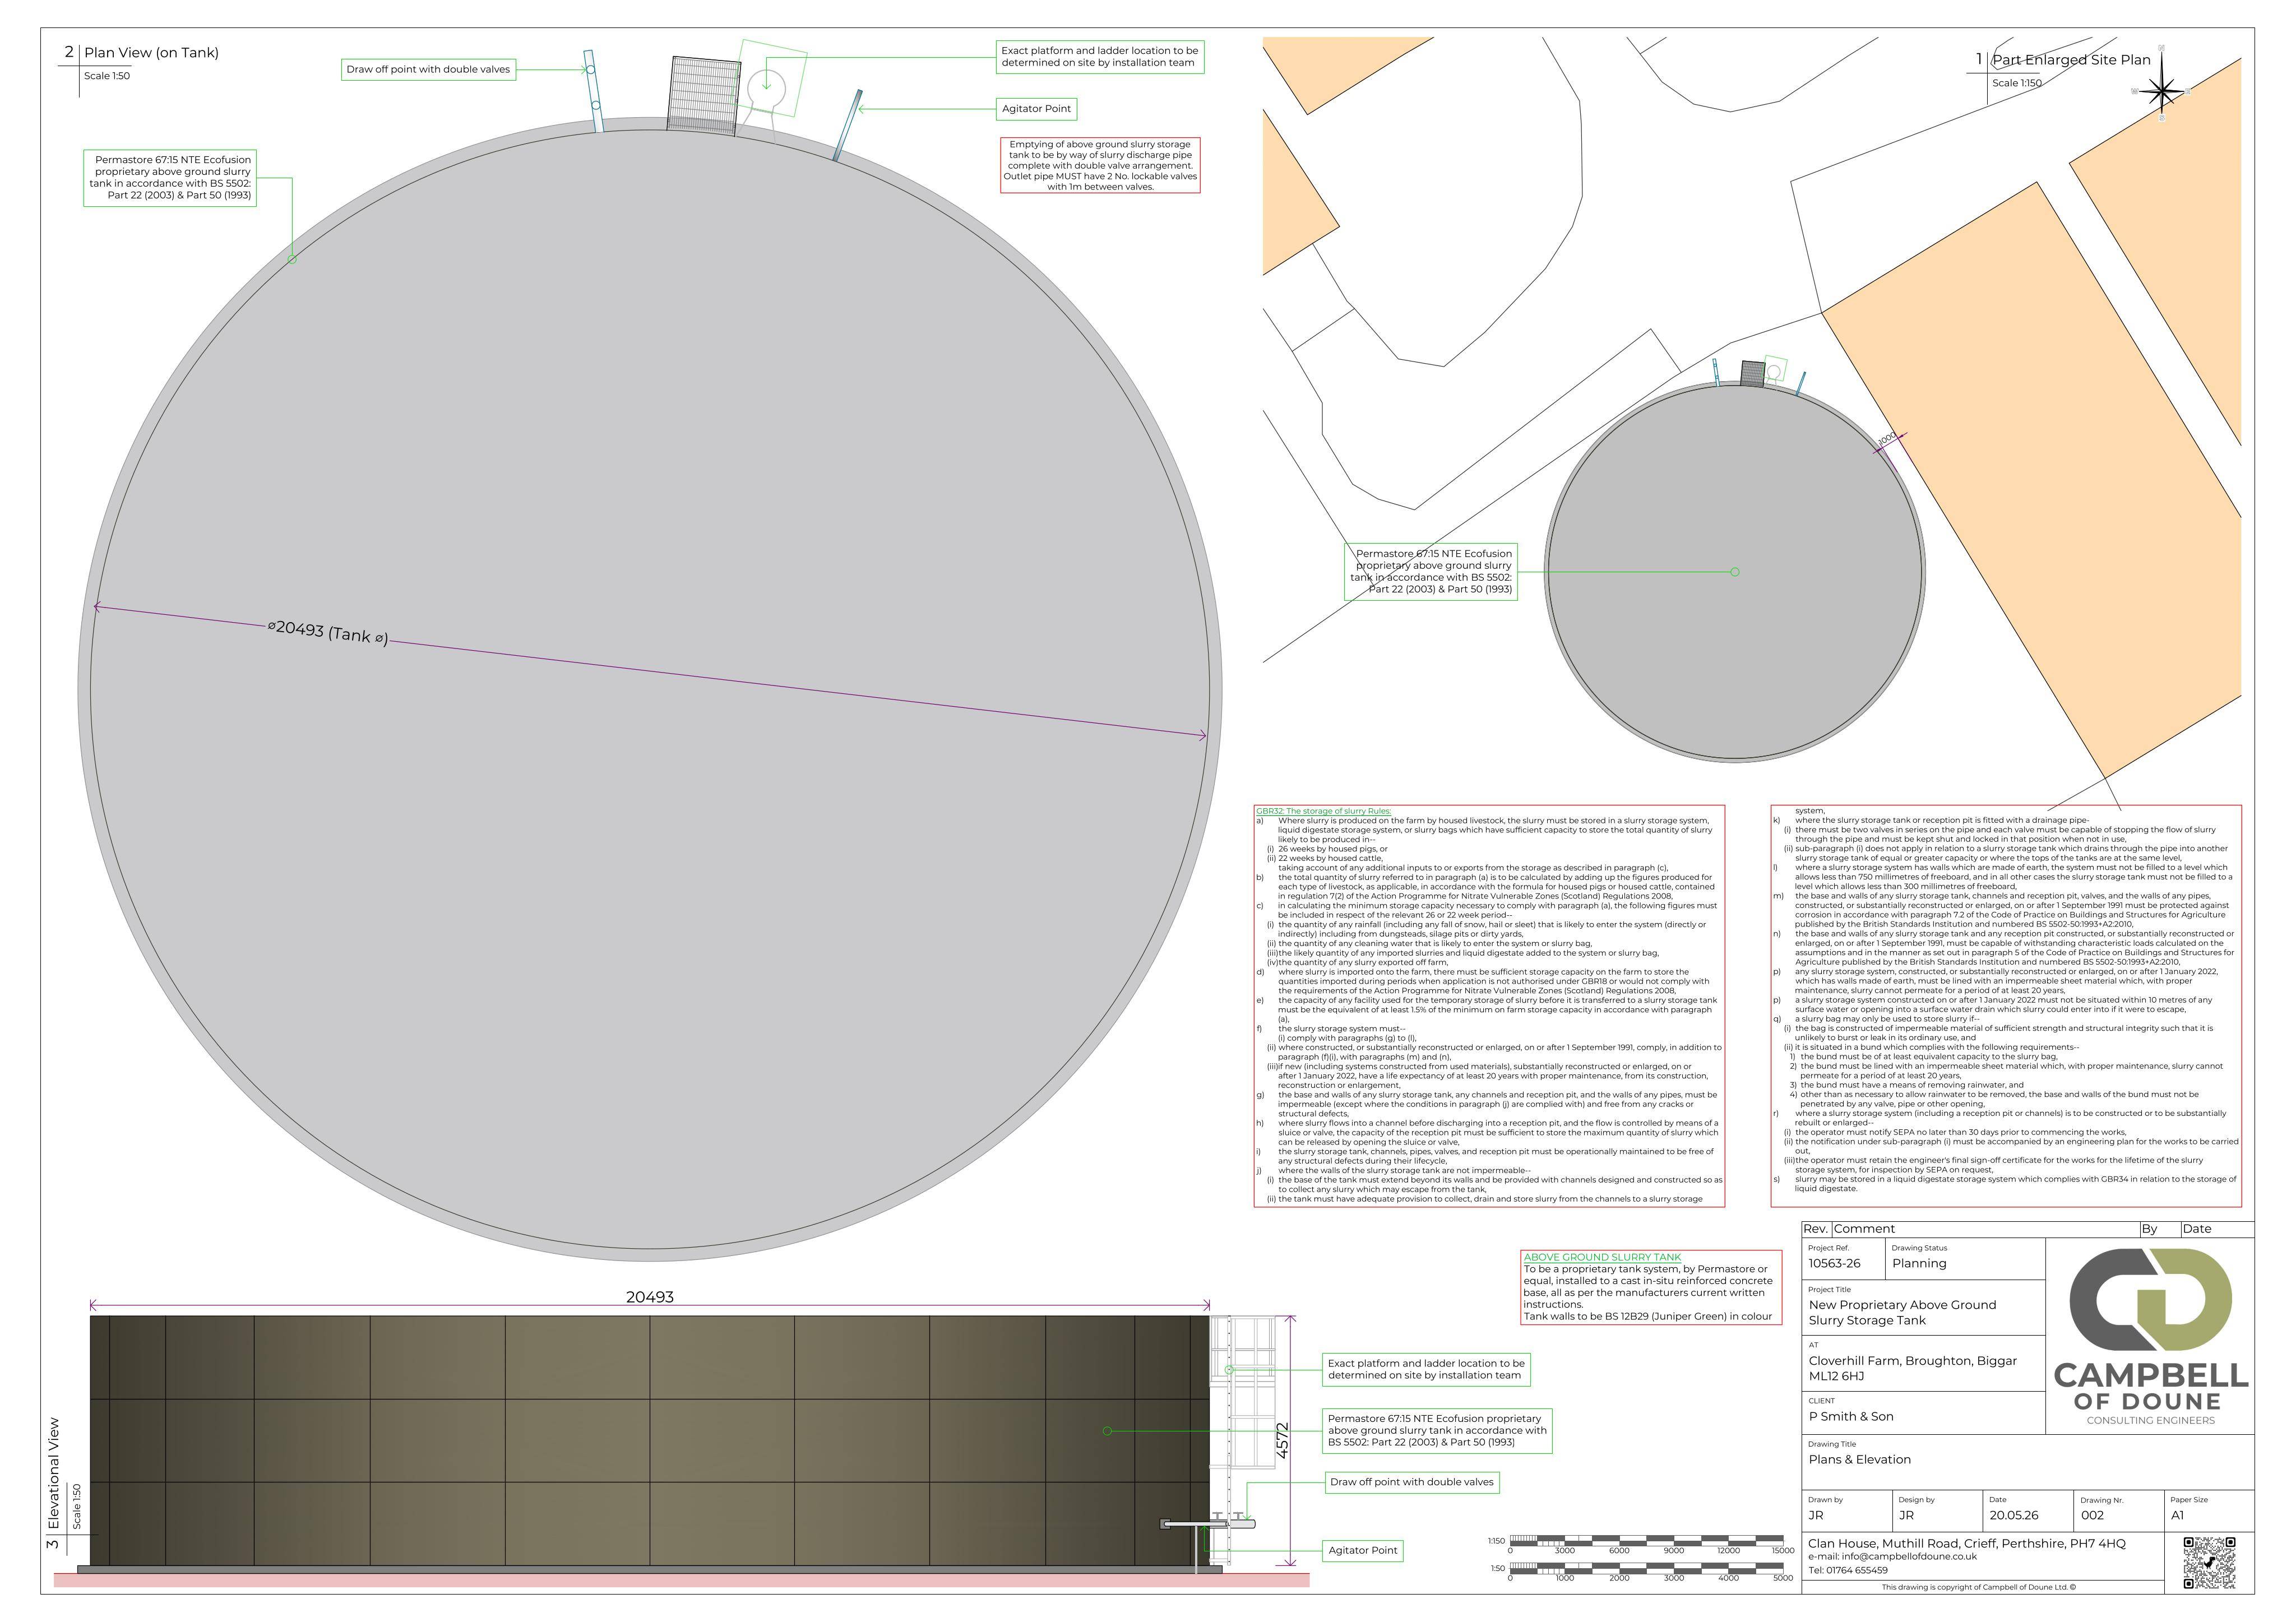Image resolution: width=2296 pixels, height=1622 pixels.
Task: Click the 'ABOVE GROUND SLURRY TANK' heading
Action: click(x=1602, y=1257)
